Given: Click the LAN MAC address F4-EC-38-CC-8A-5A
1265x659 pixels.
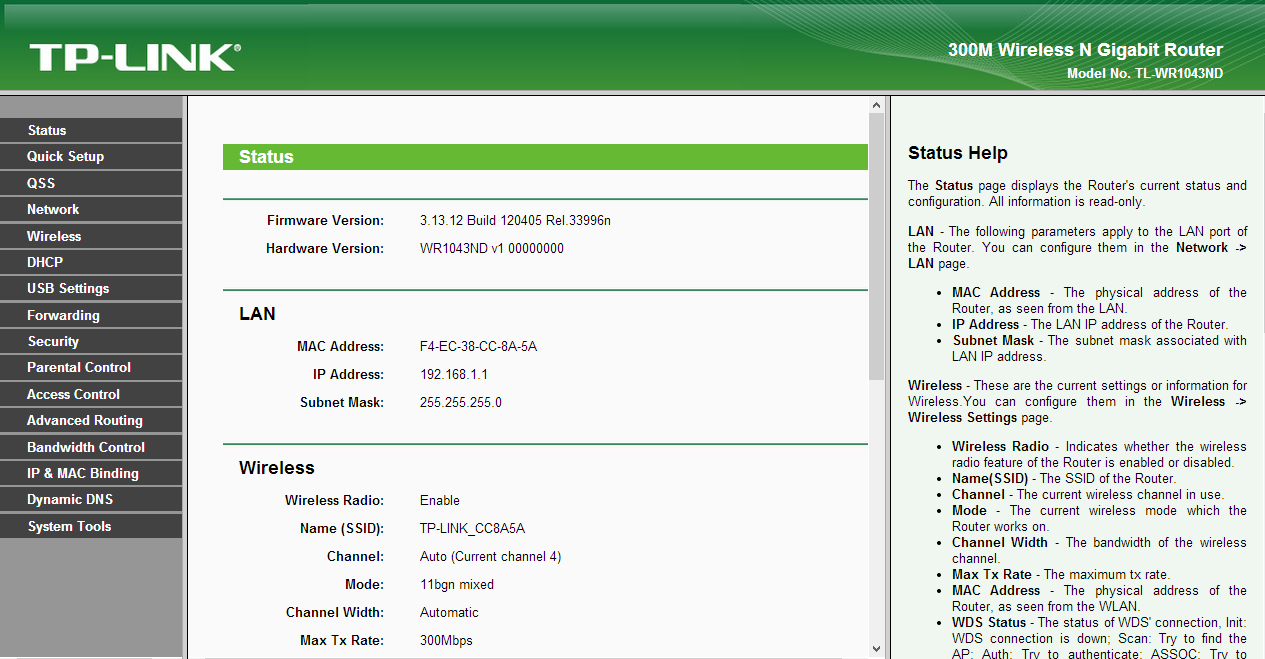Looking at the screenshot, I should pyautogui.click(x=479, y=346).
